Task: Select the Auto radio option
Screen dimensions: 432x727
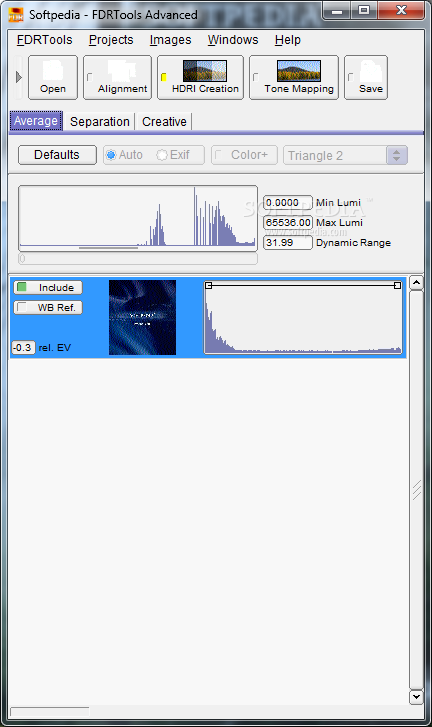Action: click(124, 155)
